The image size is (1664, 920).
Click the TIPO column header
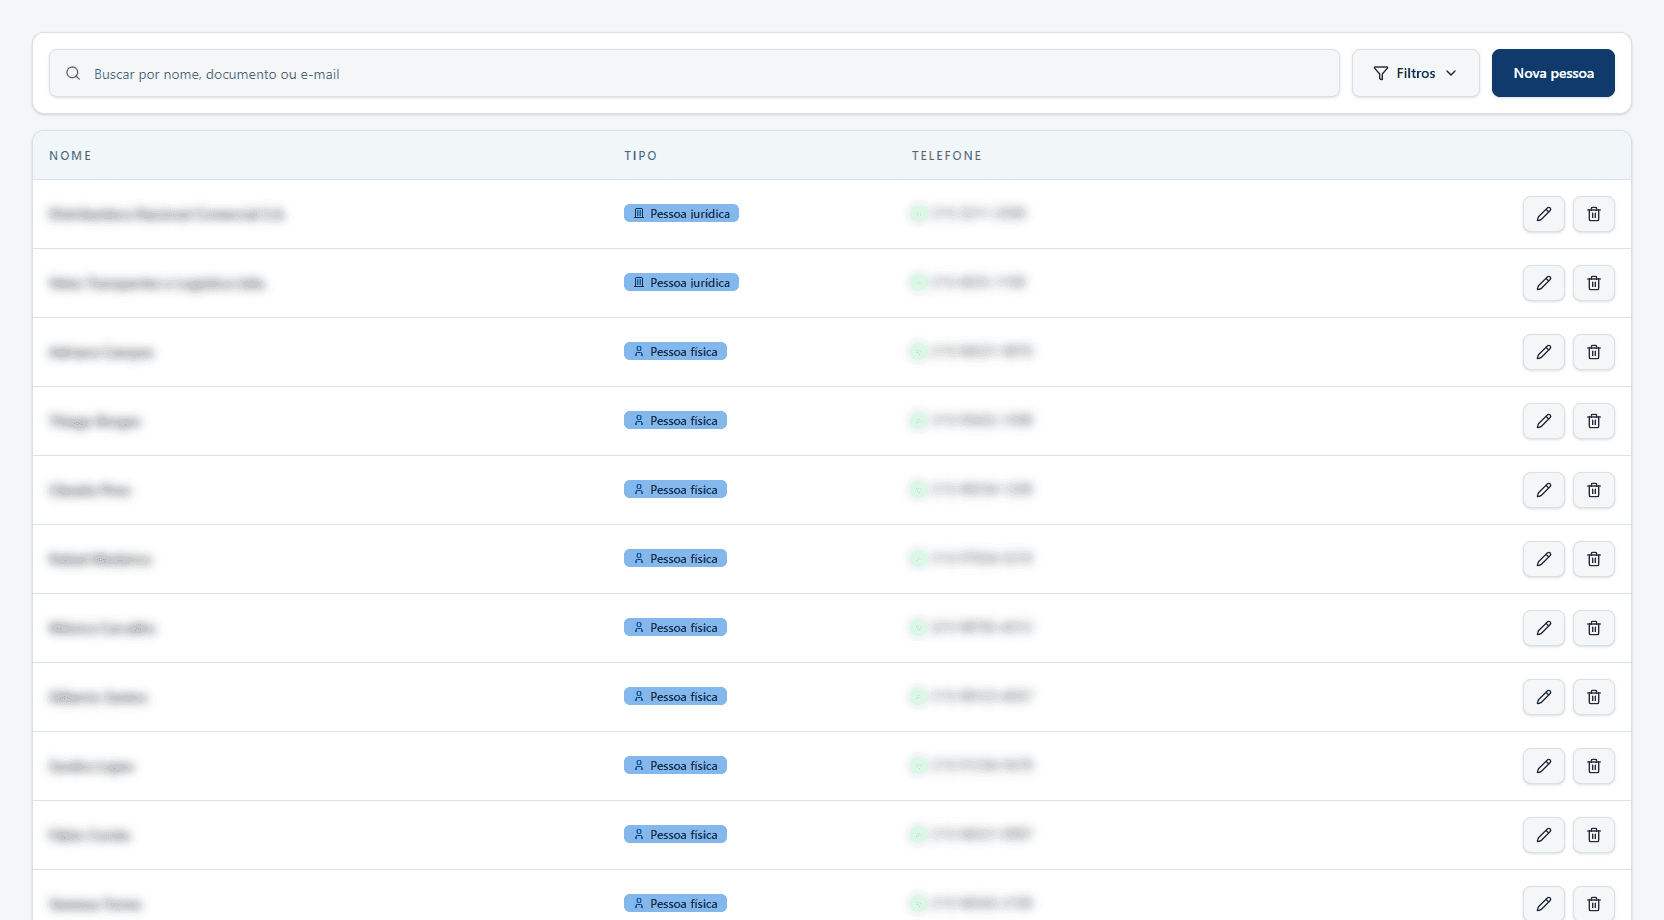[x=640, y=156]
